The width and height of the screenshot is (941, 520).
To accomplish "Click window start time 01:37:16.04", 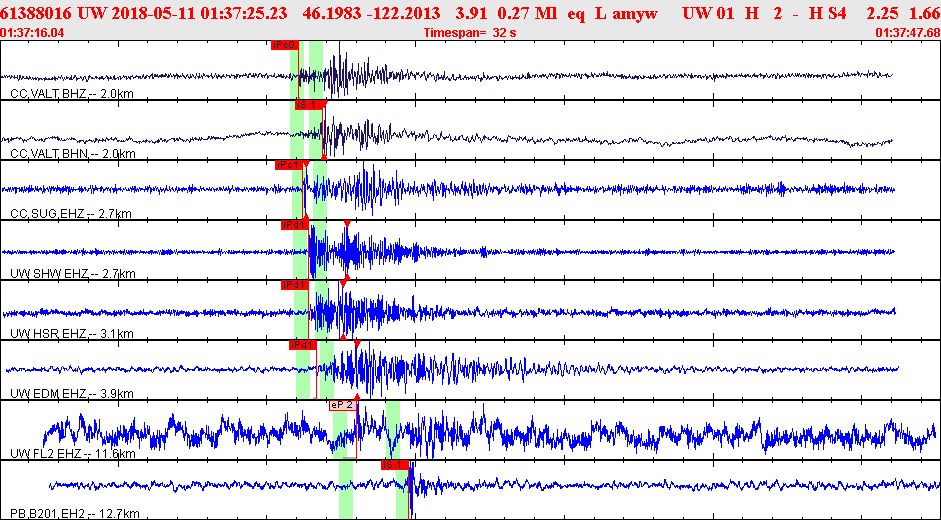I will tap(33, 33).
